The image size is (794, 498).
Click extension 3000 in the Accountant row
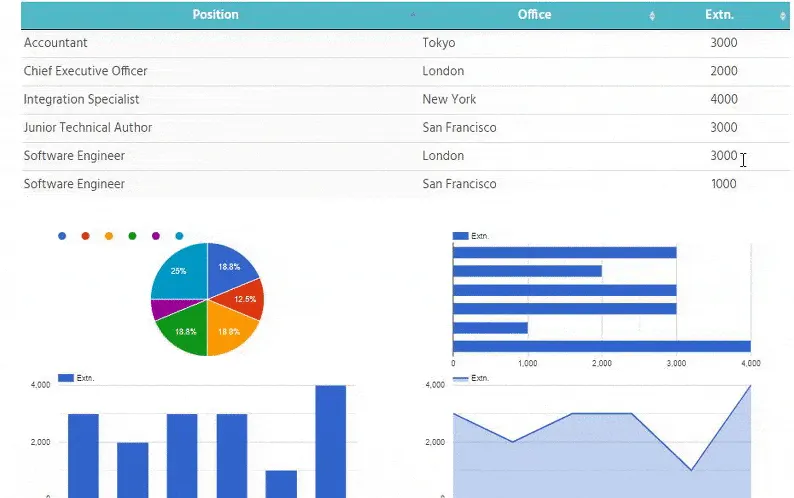[724, 43]
